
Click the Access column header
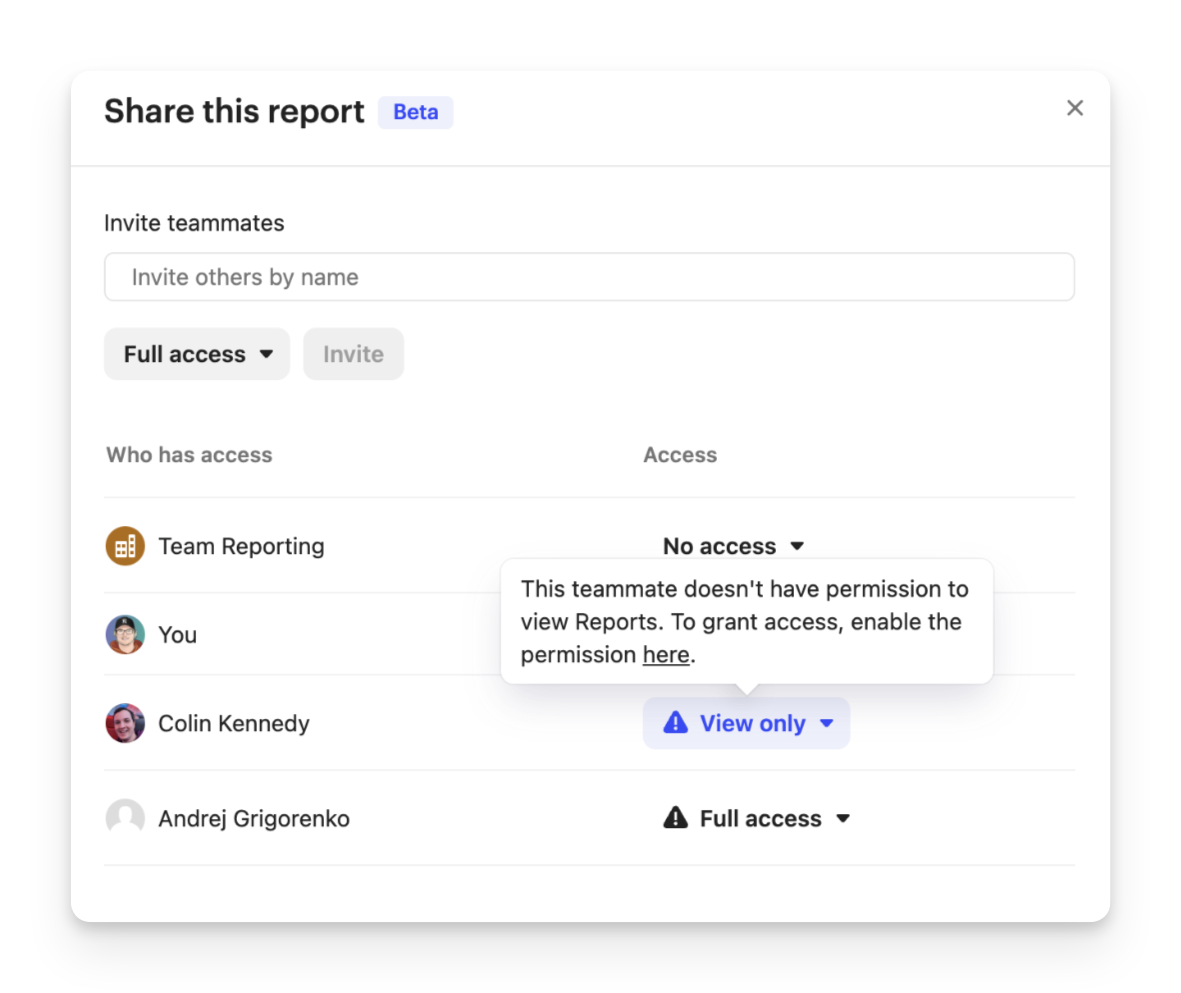680,455
